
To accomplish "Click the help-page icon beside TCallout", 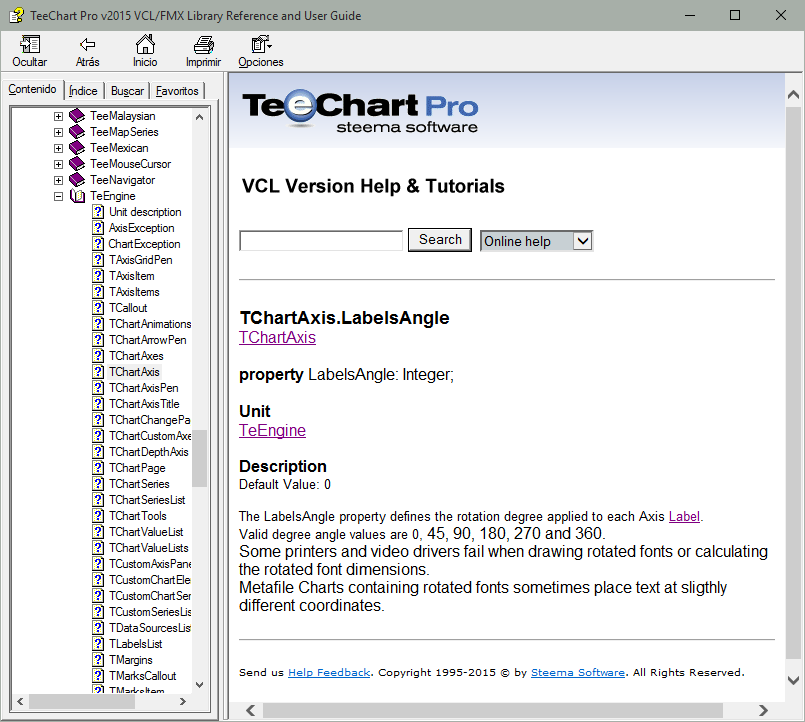I will 98,308.
